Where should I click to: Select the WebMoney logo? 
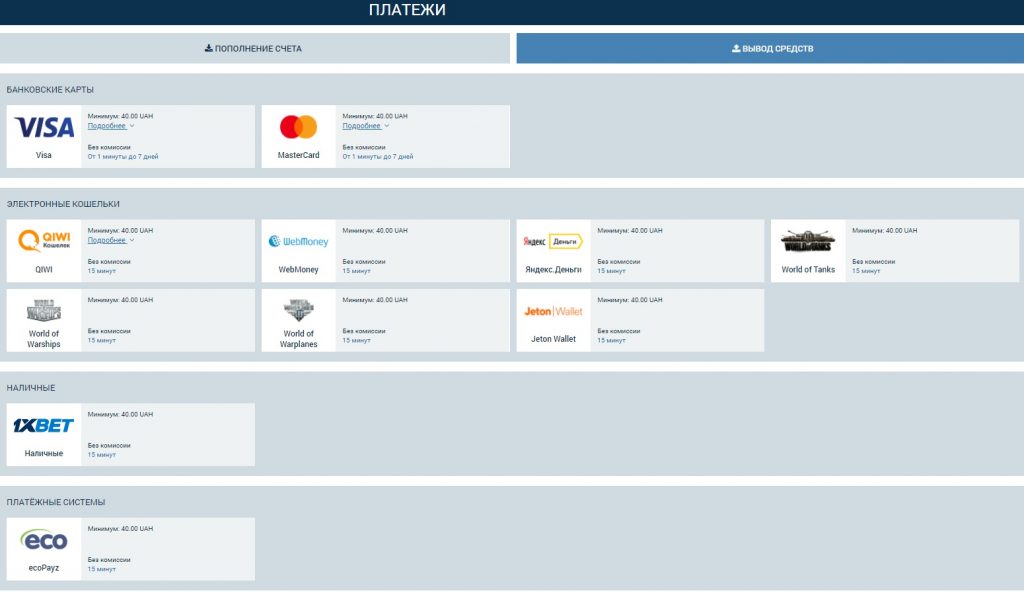click(x=298, y=241)
